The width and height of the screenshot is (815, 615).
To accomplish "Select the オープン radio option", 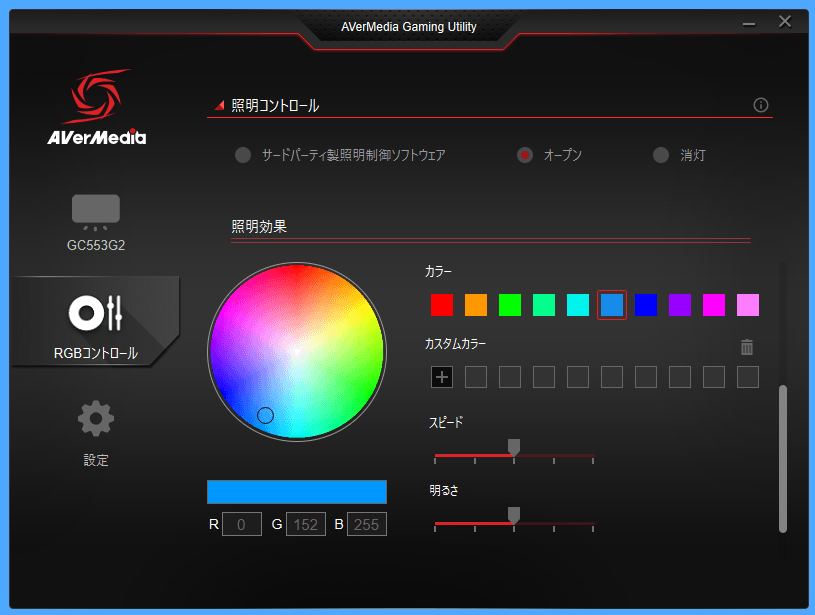I will tap(524, 155).
